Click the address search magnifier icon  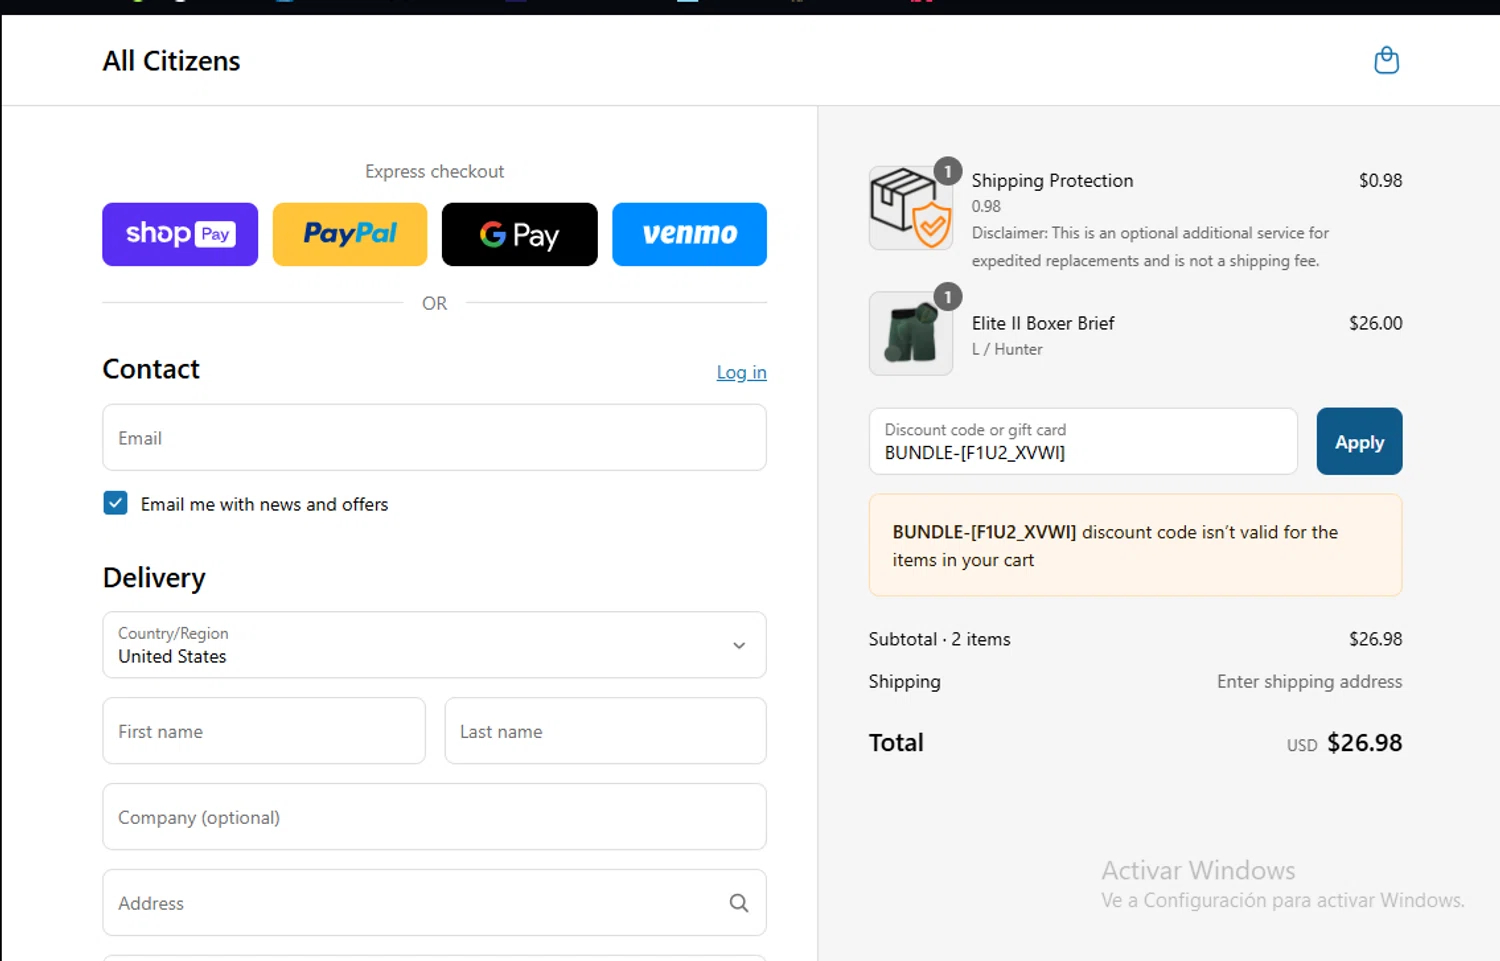(x=739, y=903)
